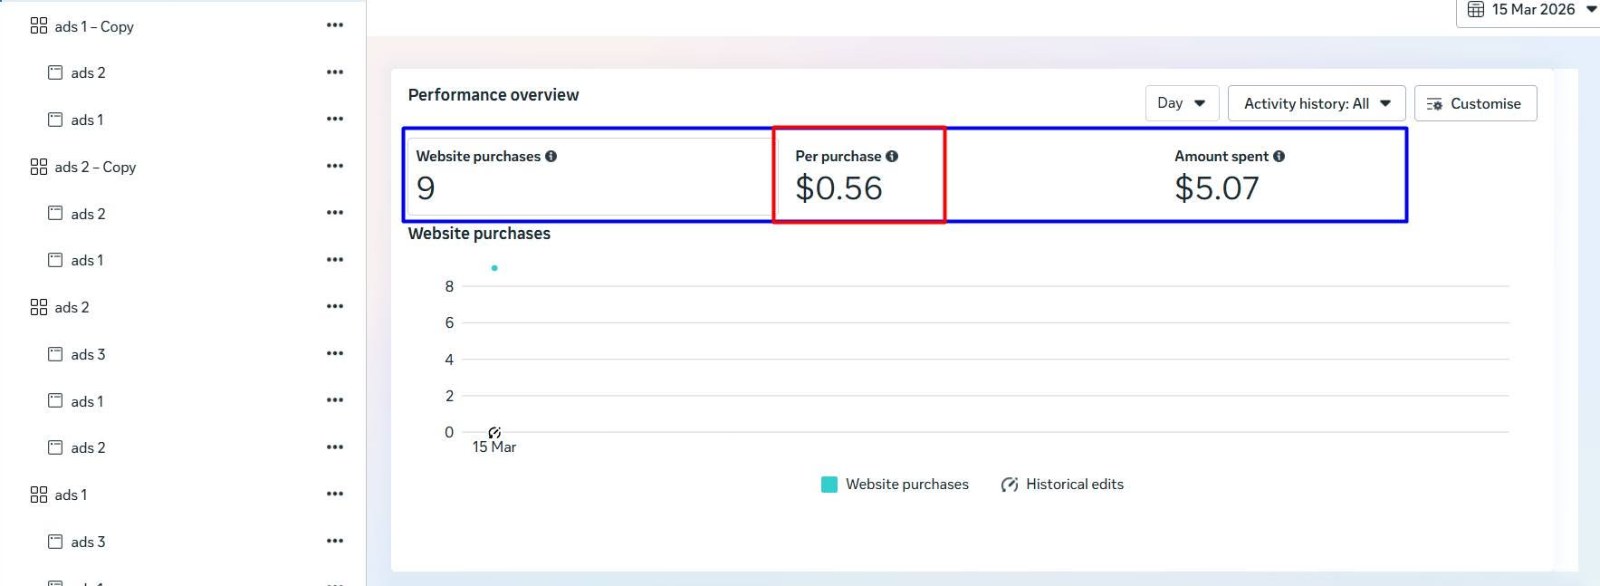Image resolution: width=1600 pixels, height=586 pixels.
Task: Open more options for ads 1 ad under ads 2 ad set
Action: pyautogui.click(x=335, y=400)
